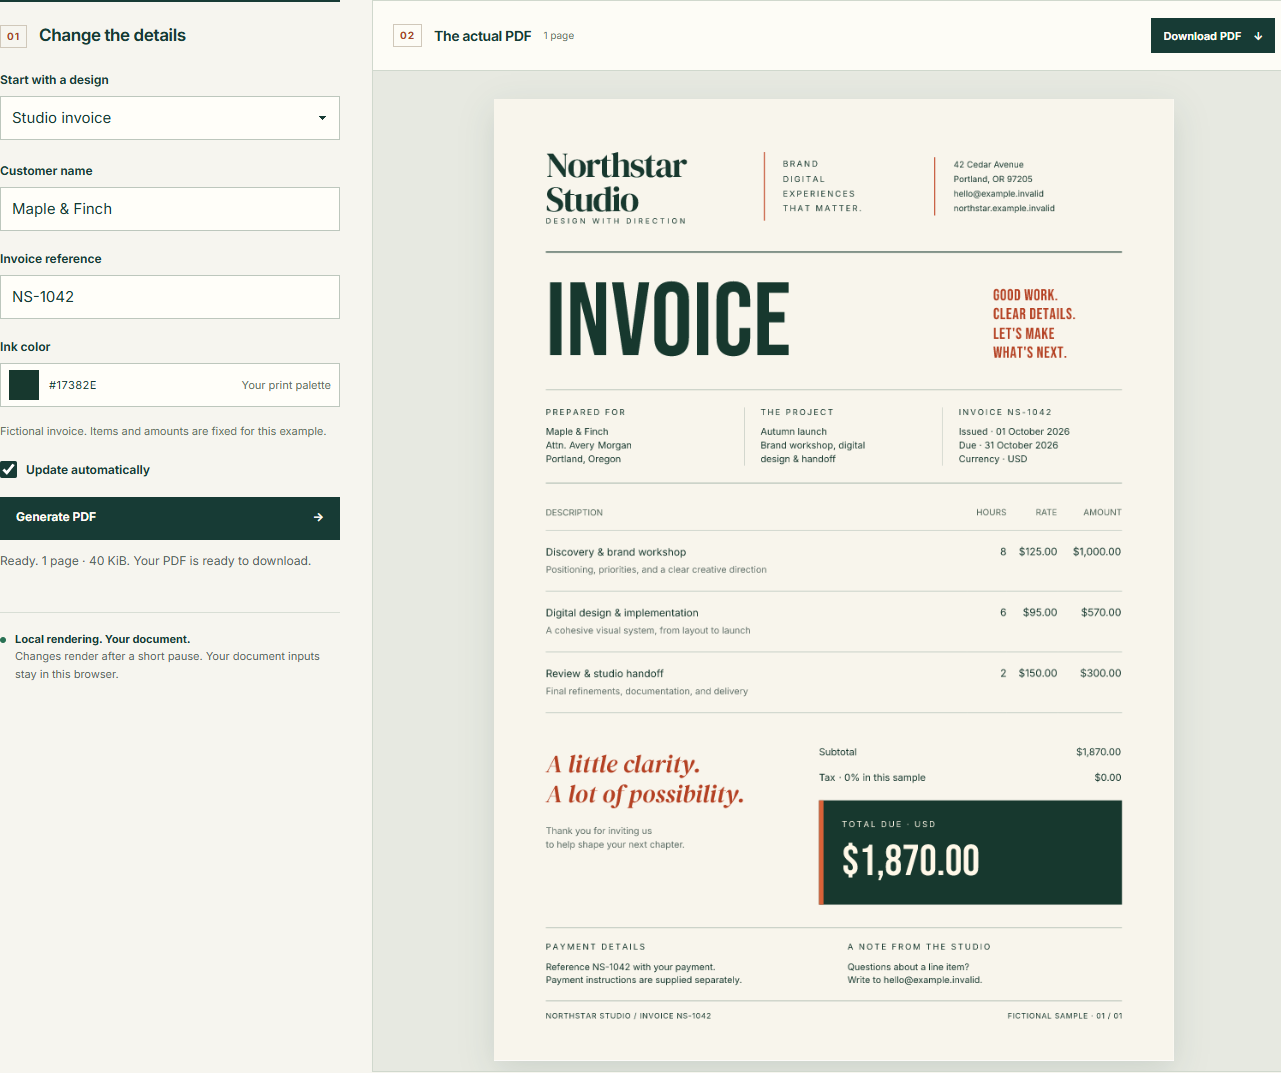1281x1073 pixels.
Task: Click the 02 step badge
Action: tap(407, 35)
